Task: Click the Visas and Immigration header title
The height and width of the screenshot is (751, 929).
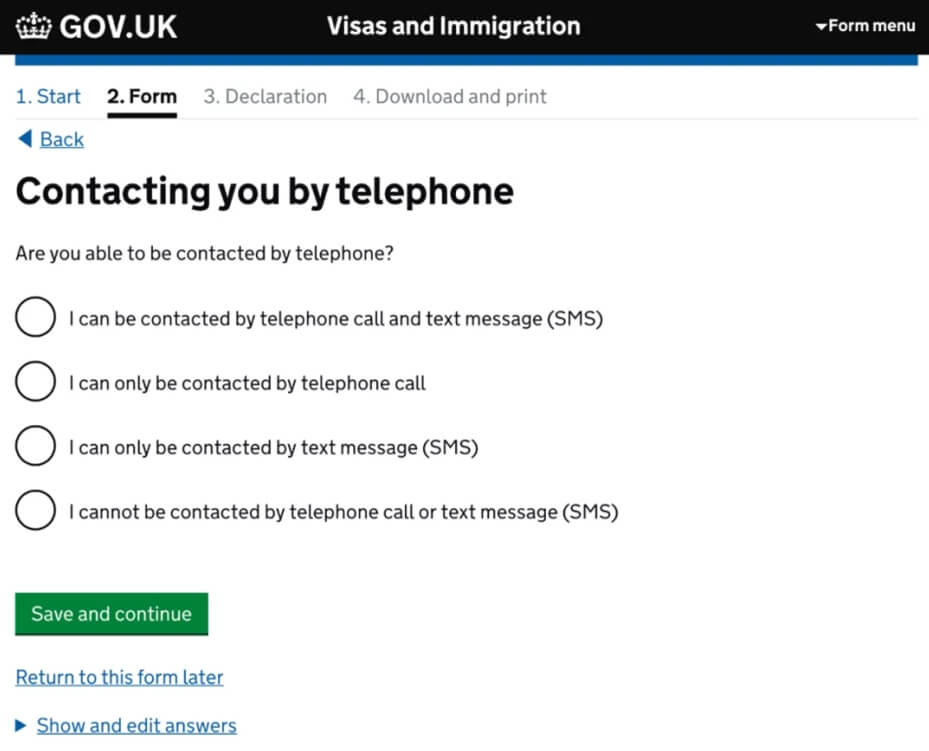Action: click(453, 26)
